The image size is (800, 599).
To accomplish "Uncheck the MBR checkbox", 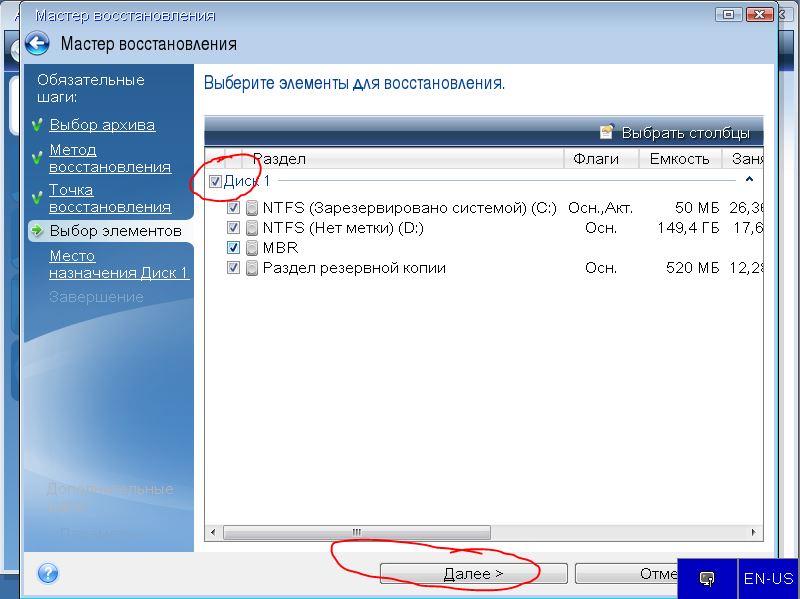I will click(234, 248).
